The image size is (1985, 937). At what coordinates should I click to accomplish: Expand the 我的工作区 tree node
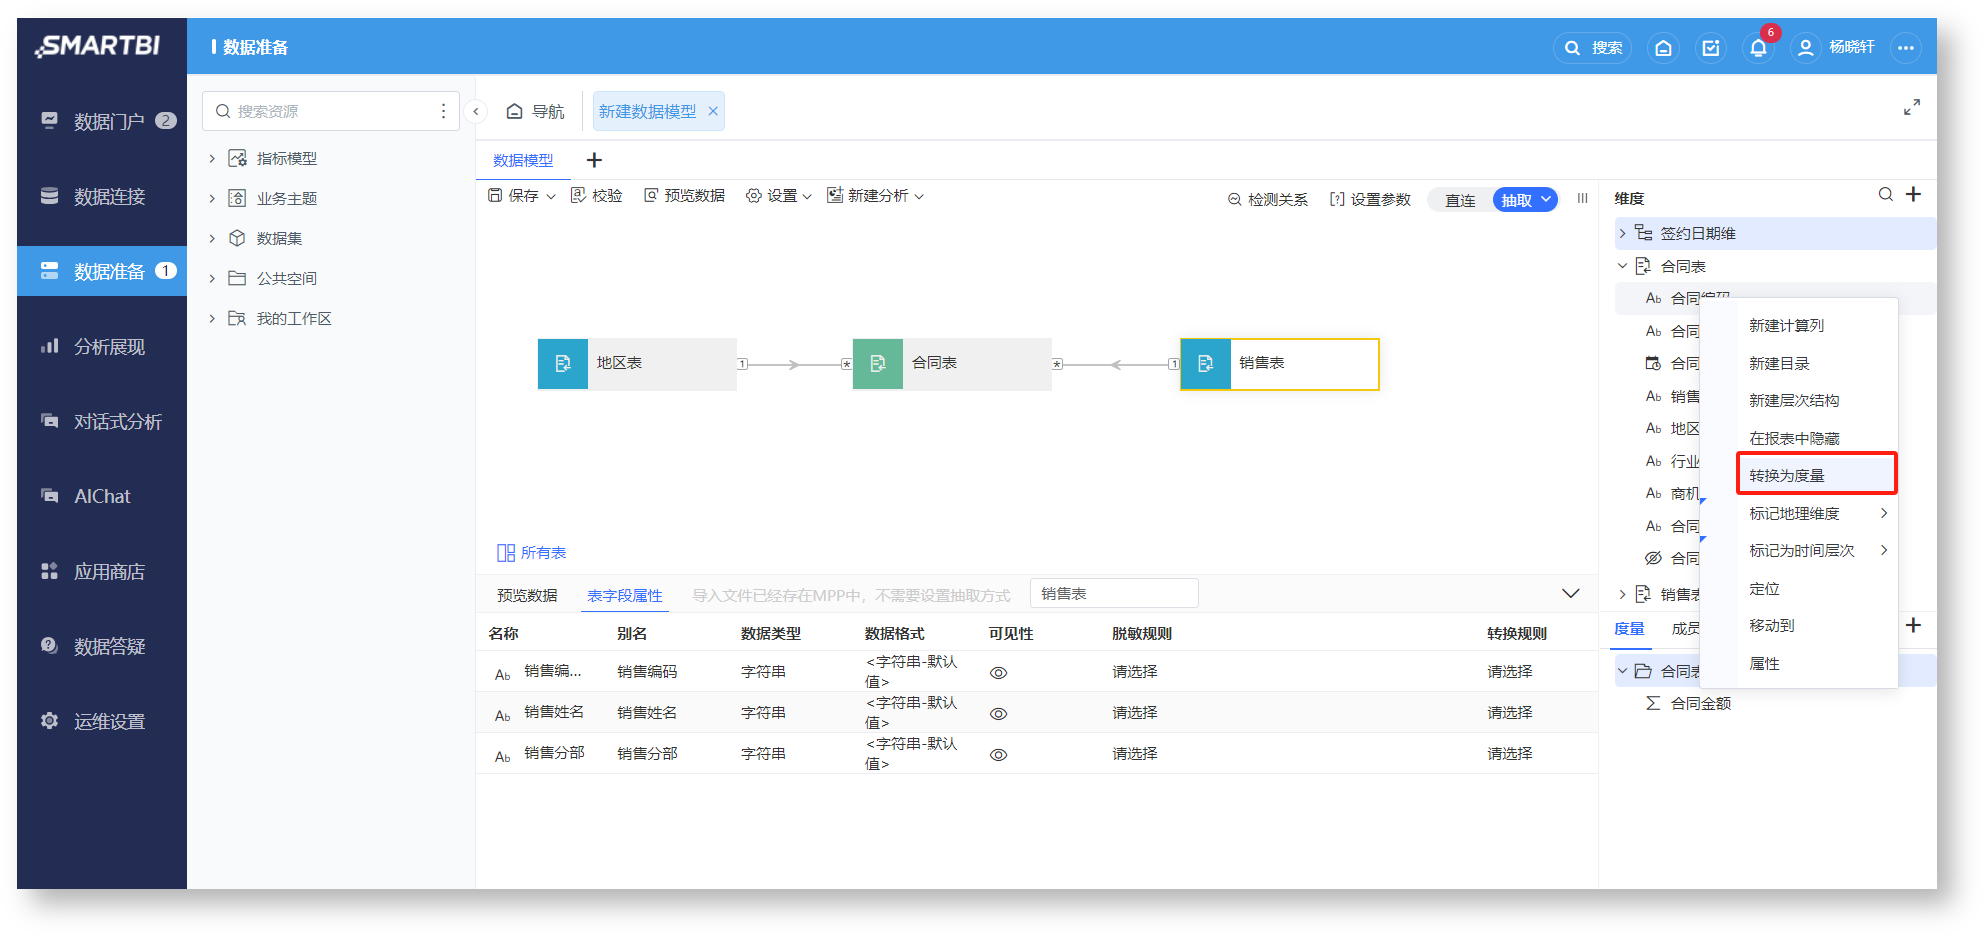click(212, 318)
